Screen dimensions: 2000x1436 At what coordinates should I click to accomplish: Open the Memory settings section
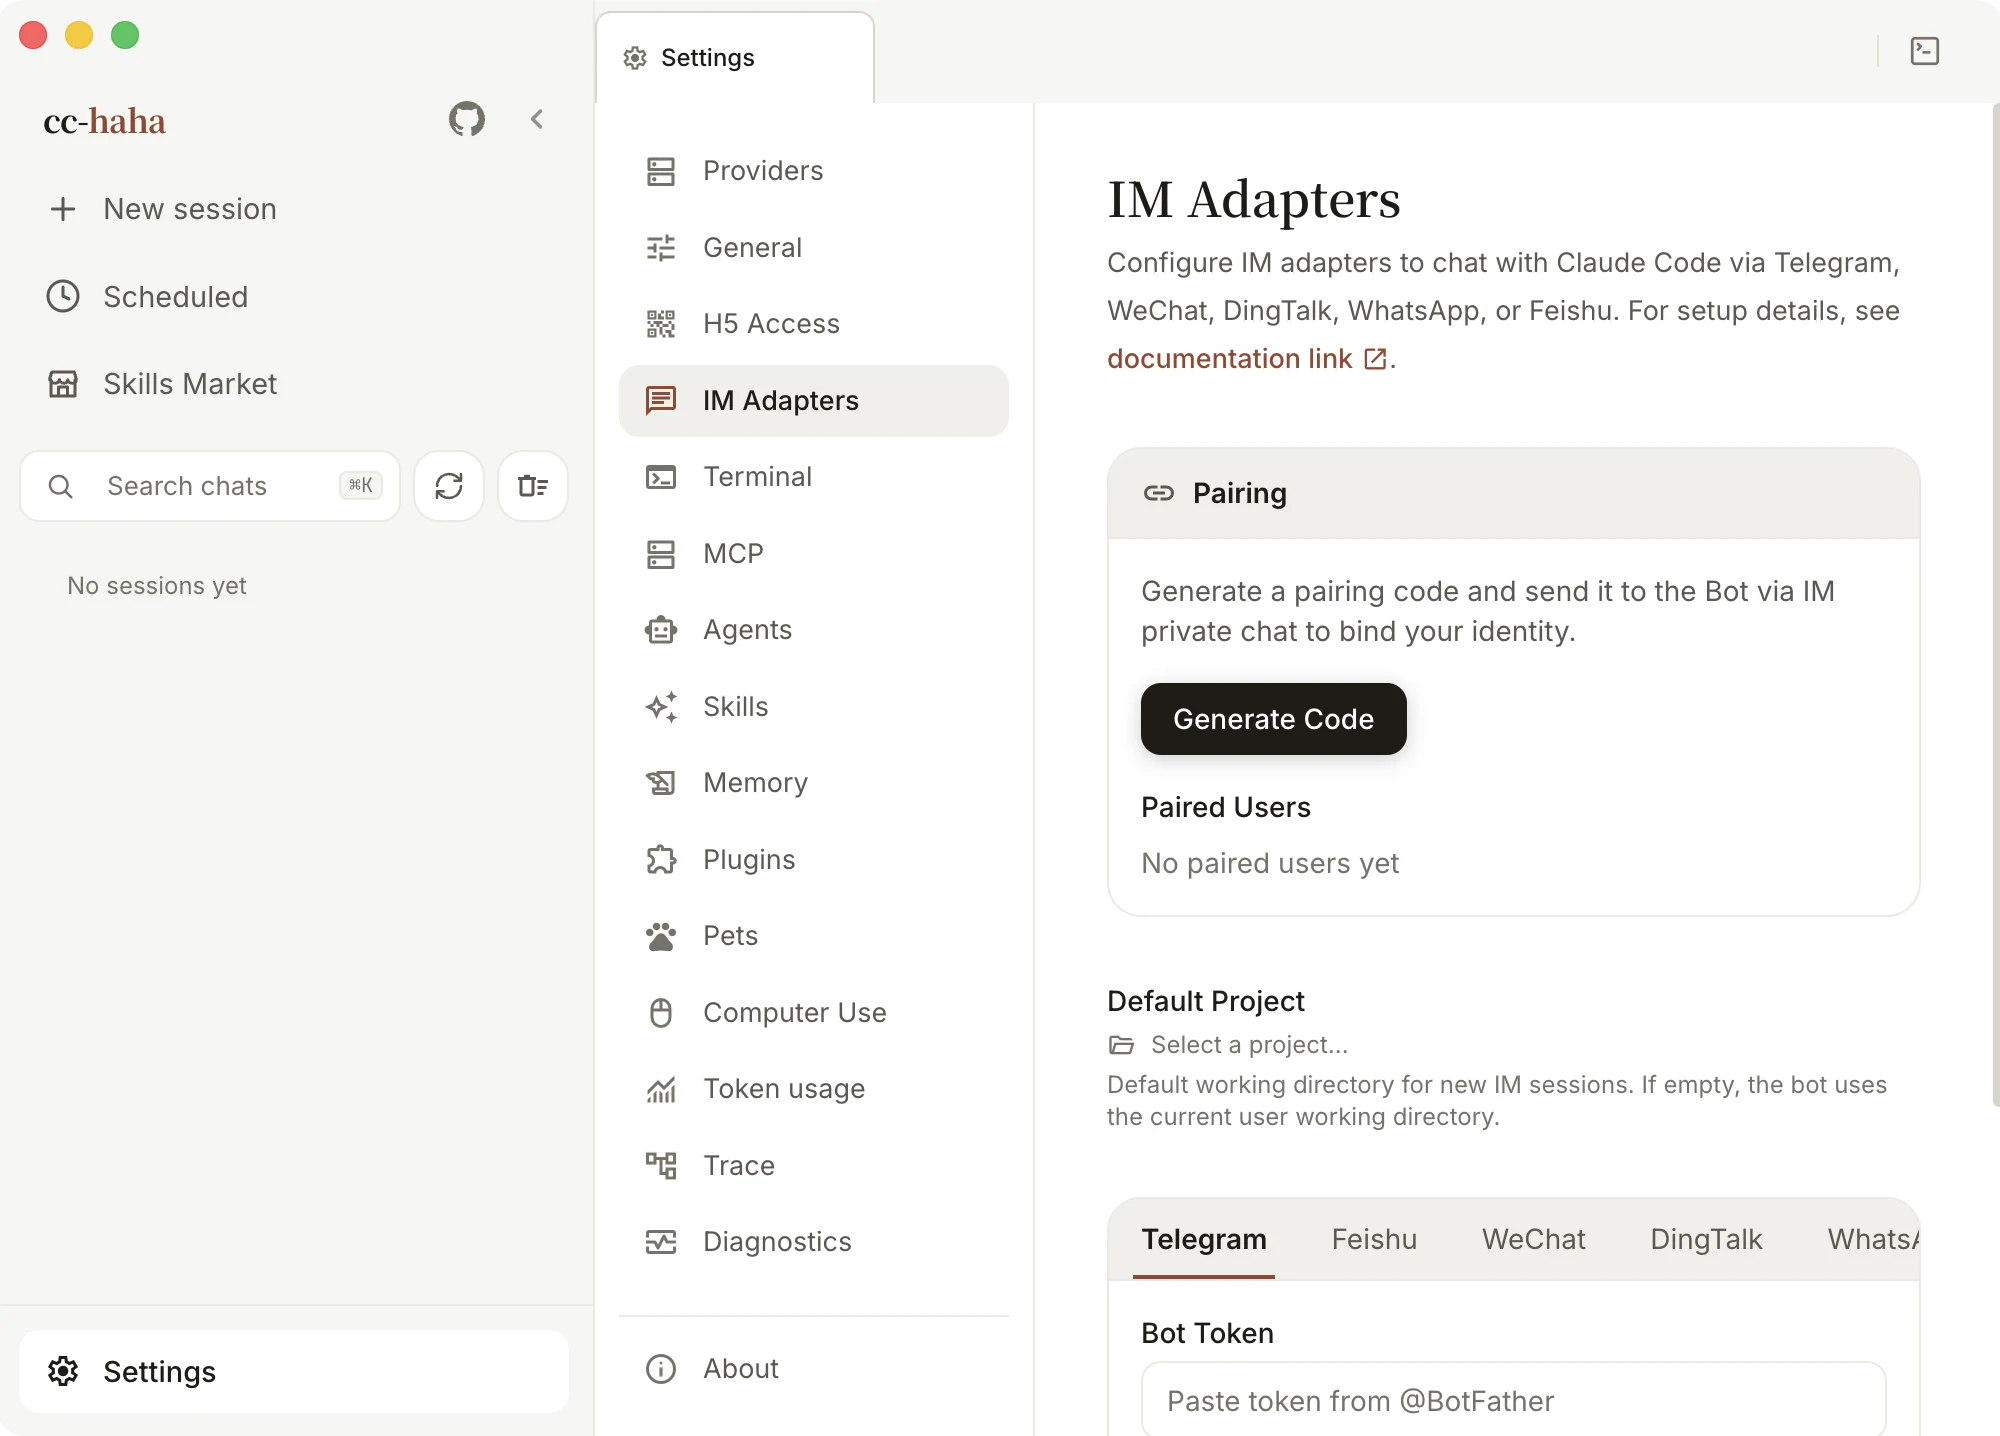(x=814, y=783)
